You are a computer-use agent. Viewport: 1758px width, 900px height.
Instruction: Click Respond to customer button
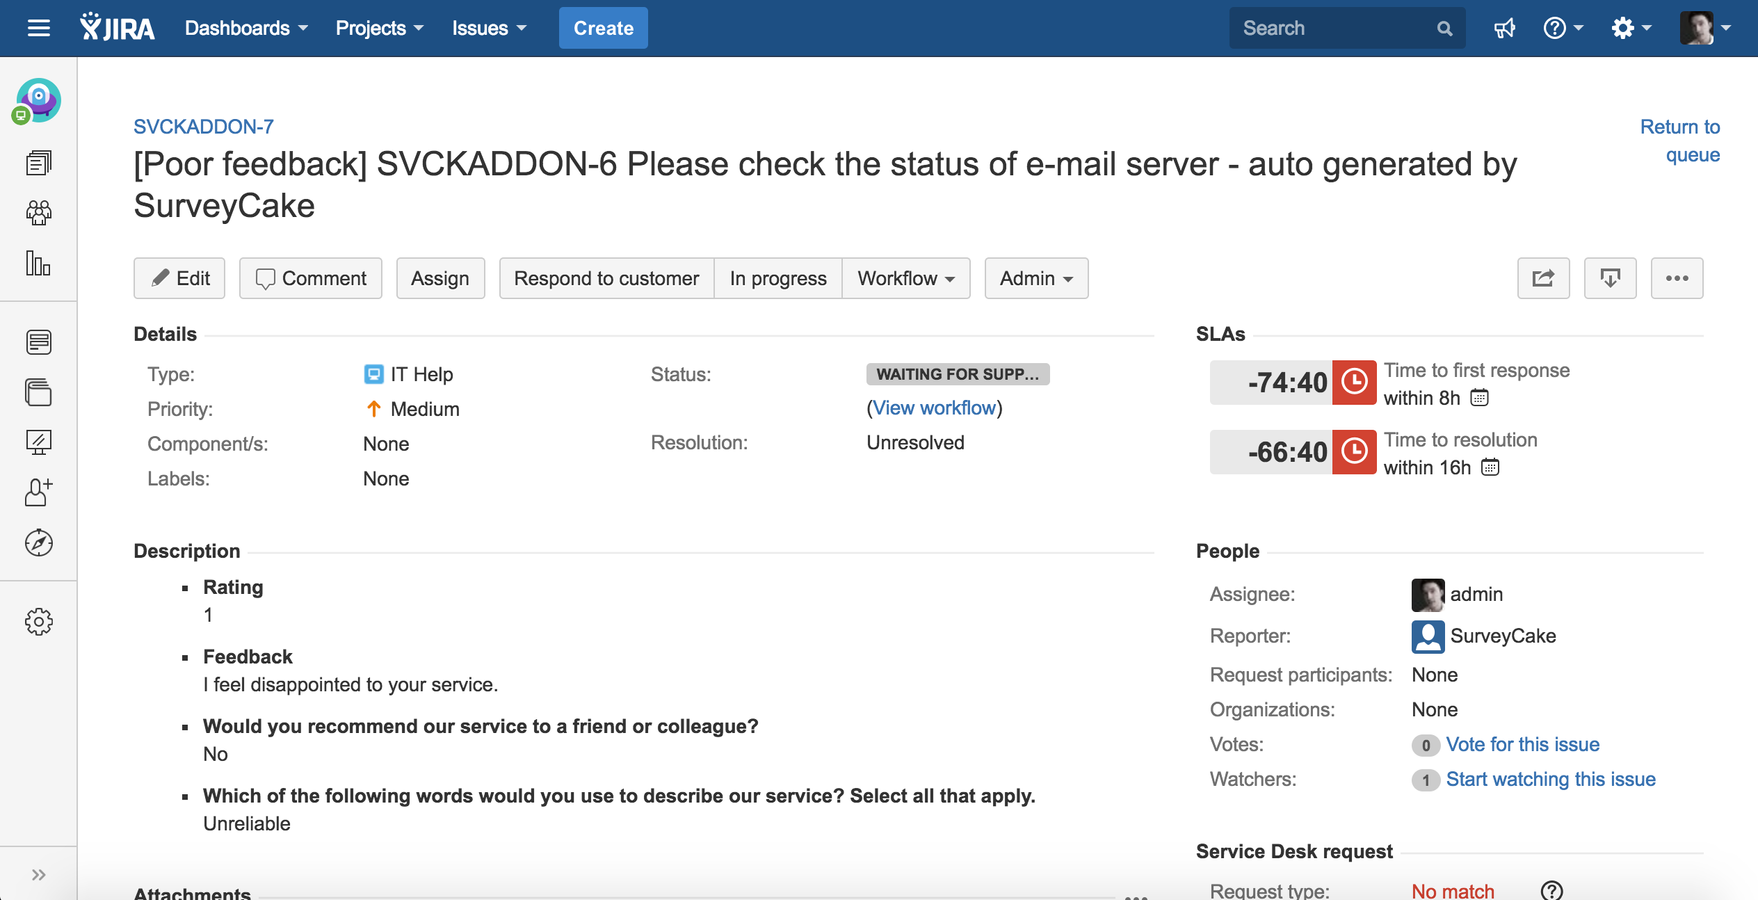click(606, 278)
